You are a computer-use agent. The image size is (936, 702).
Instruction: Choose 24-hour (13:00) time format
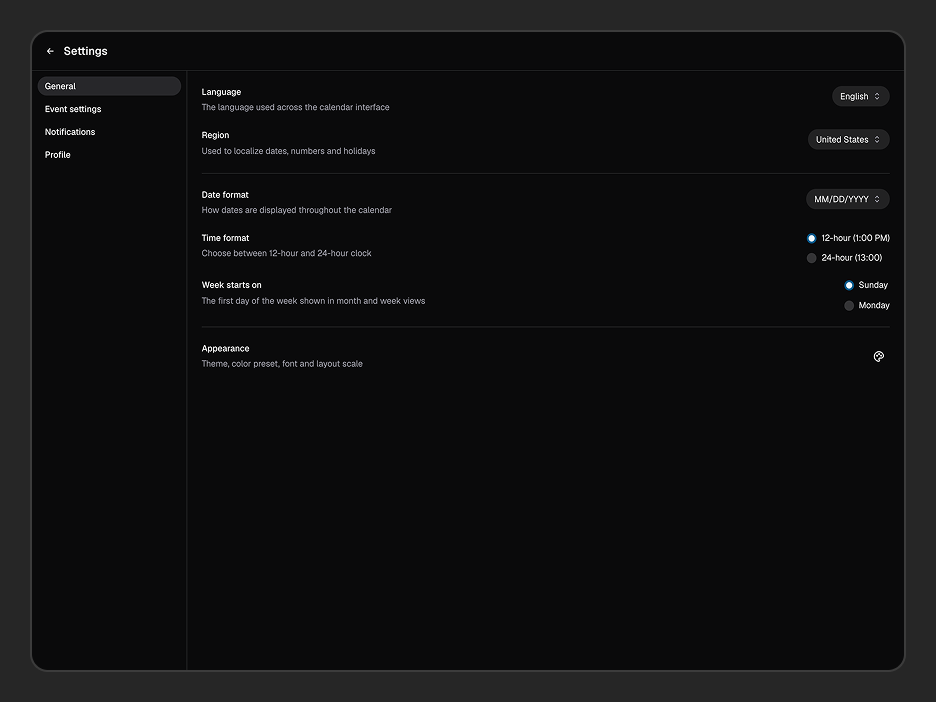[x=844, y=258]
